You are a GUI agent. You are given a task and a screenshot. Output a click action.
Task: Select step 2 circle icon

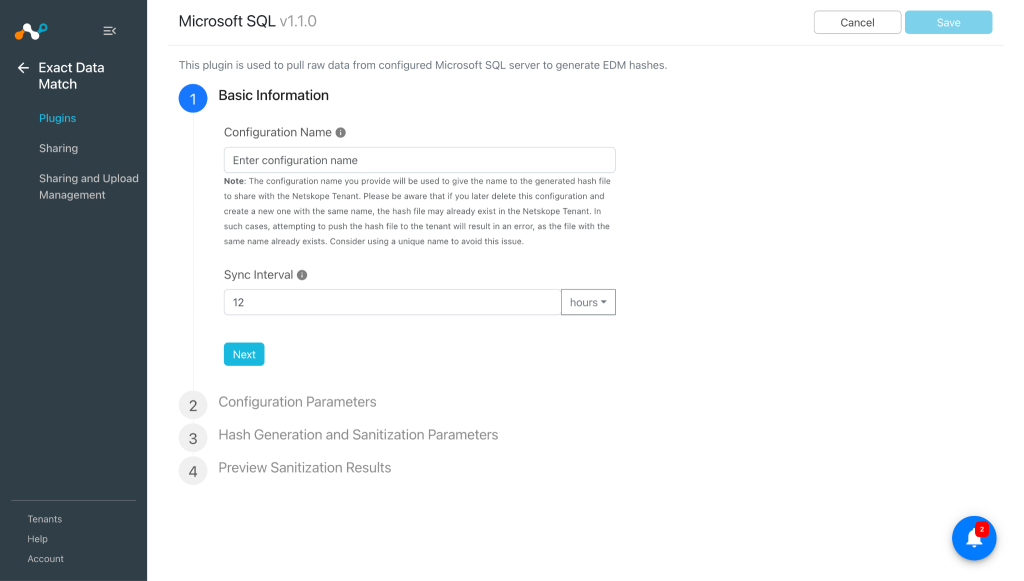click(193, 405)
